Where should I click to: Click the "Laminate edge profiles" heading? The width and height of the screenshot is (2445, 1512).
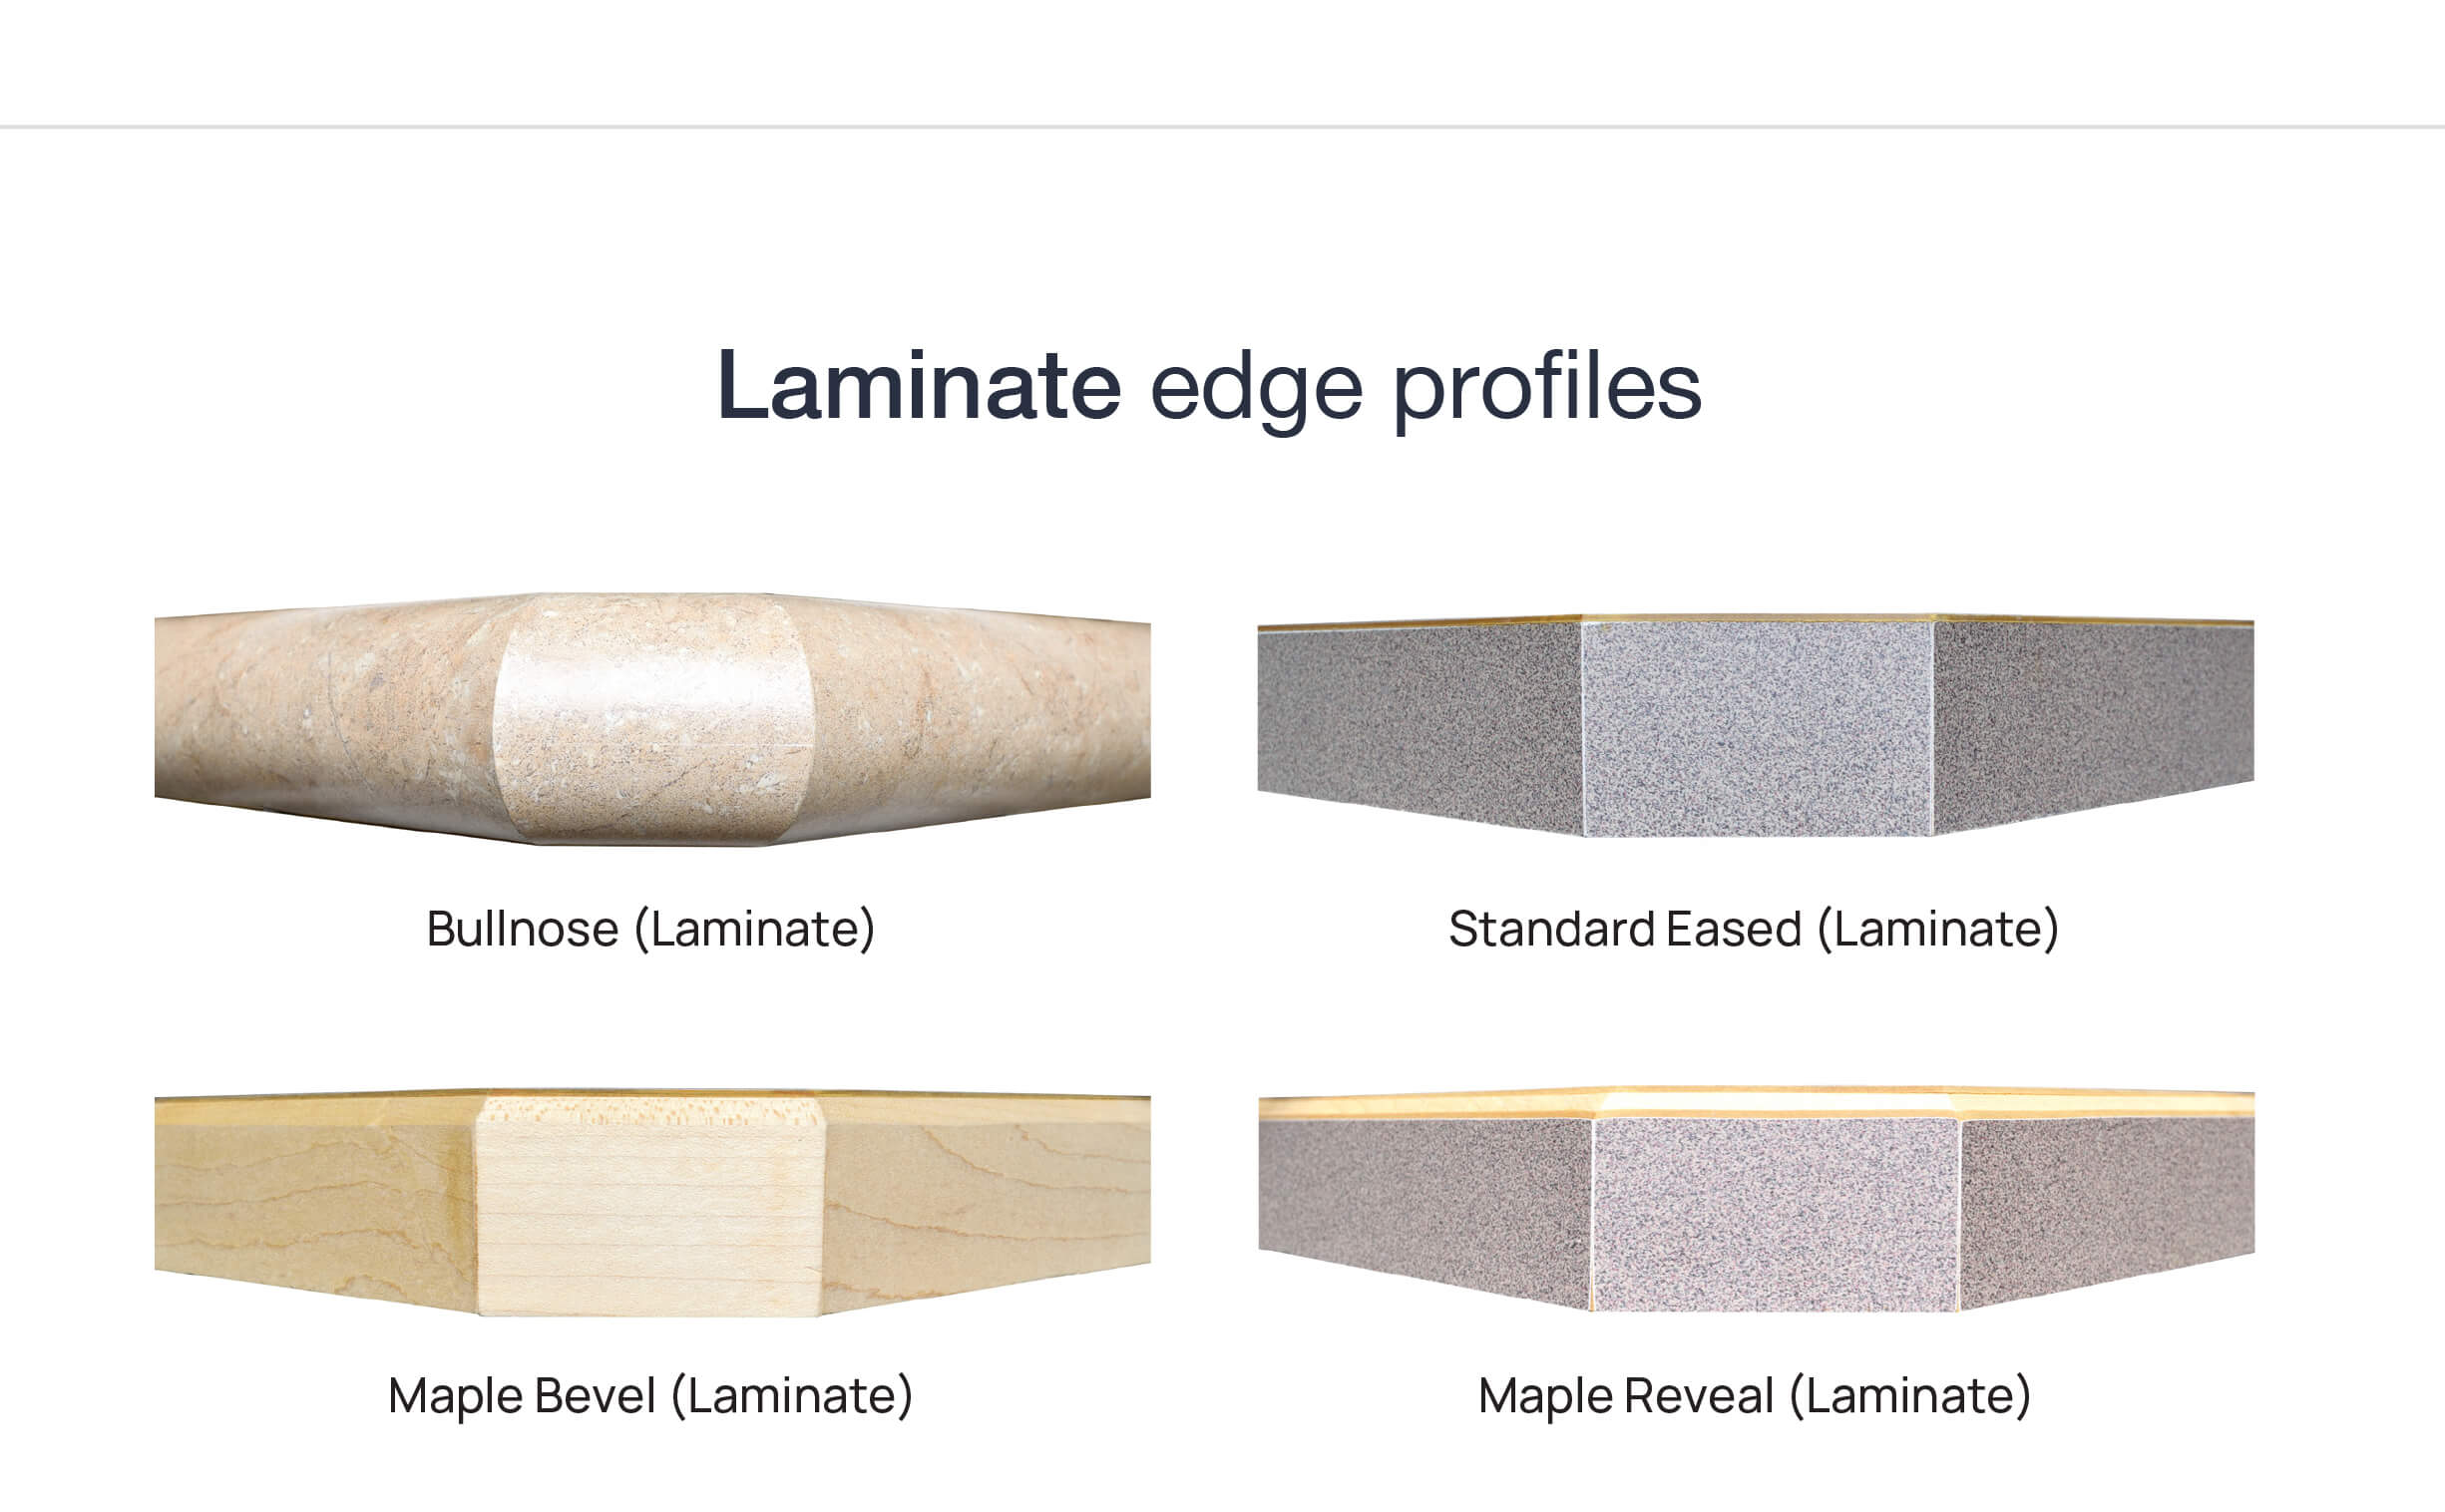1209,386
